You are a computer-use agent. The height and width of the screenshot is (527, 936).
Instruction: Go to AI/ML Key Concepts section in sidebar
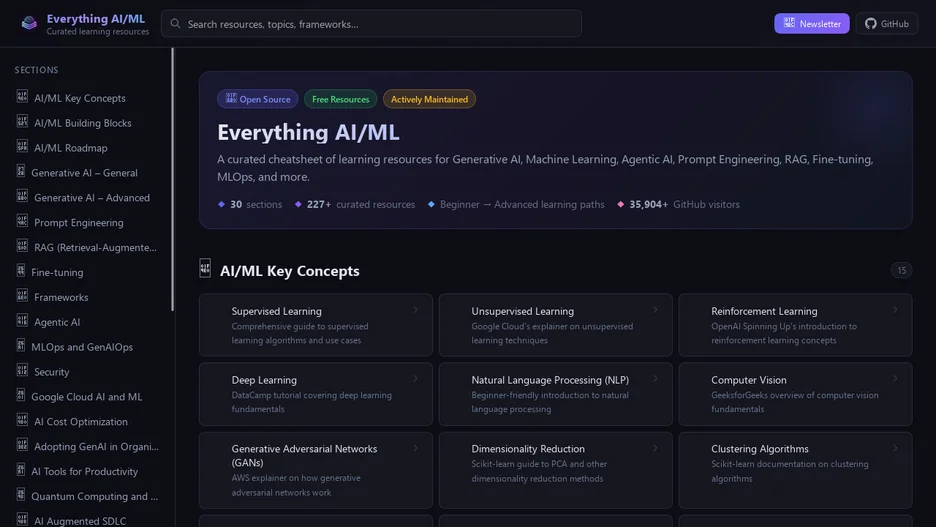(88, 98)
